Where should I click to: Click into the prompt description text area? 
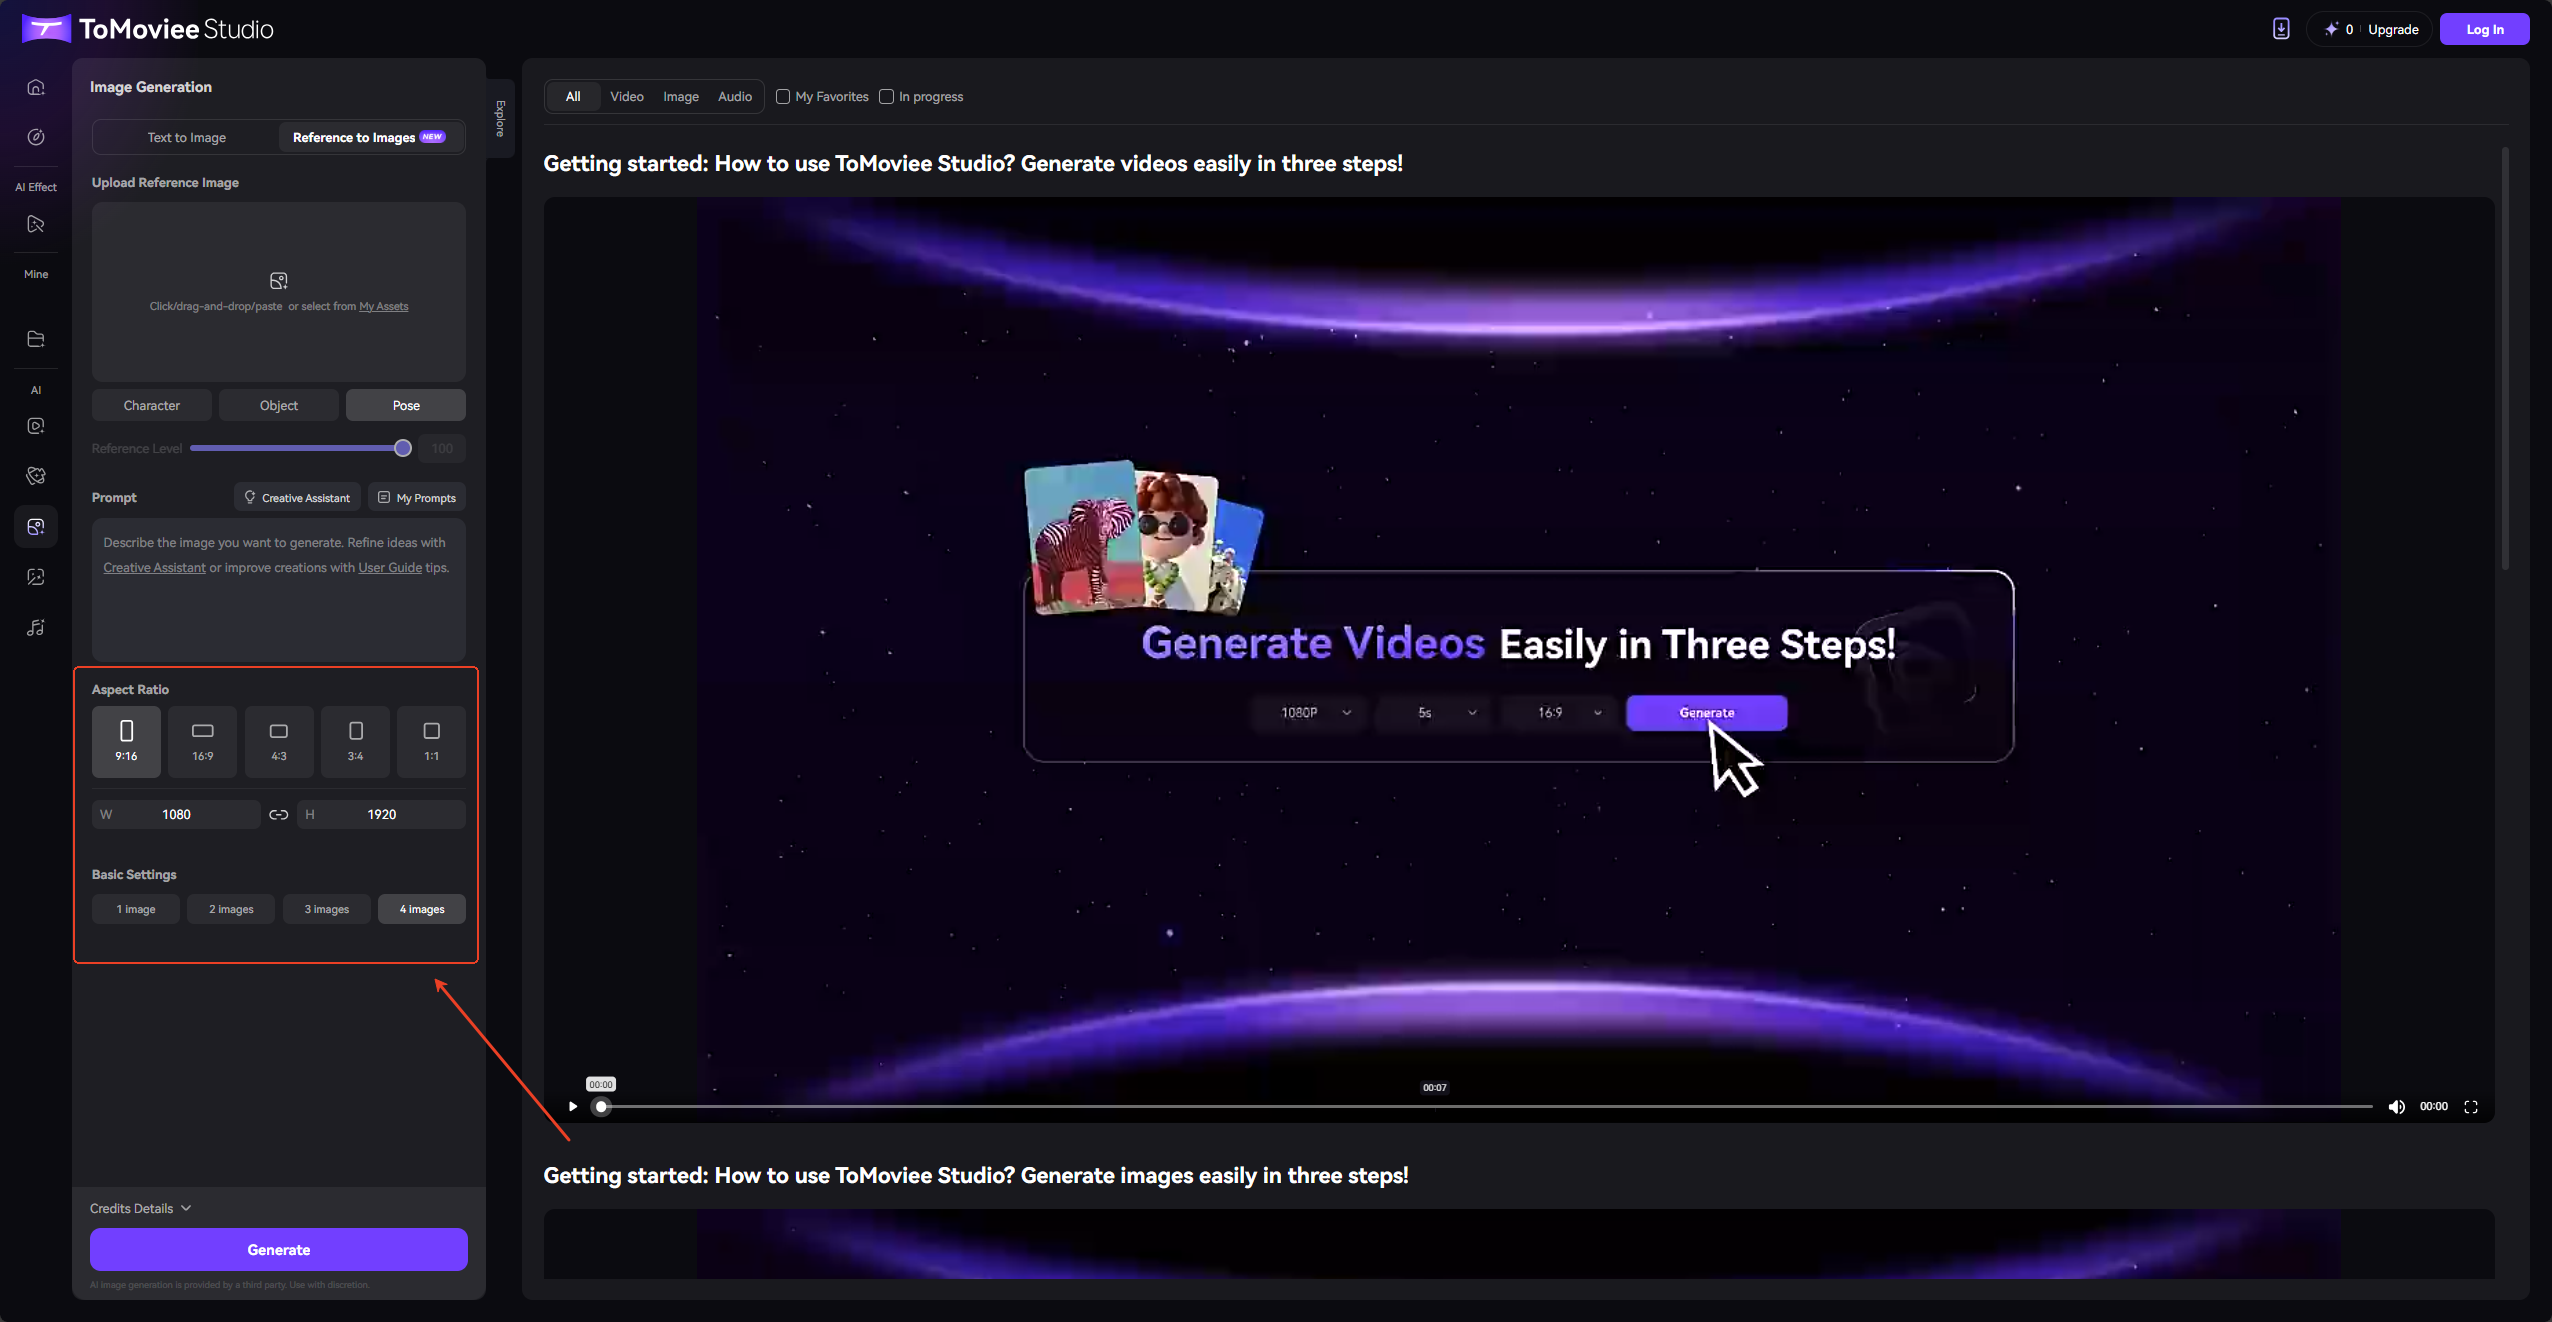pyautogui.click(x=279, y=589)
